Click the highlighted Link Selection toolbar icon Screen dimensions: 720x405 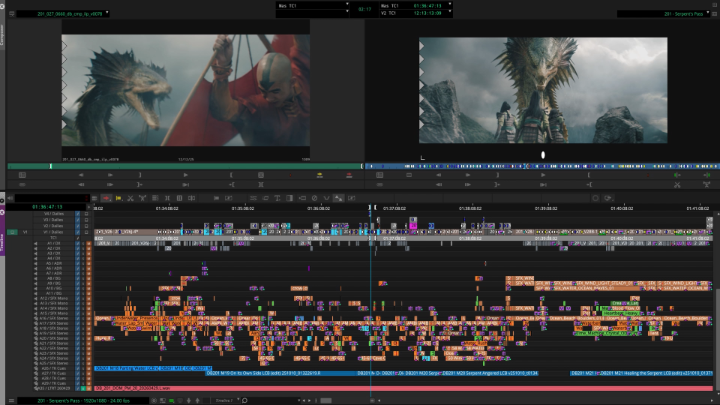pyautogui.click(x=338, y=198)
